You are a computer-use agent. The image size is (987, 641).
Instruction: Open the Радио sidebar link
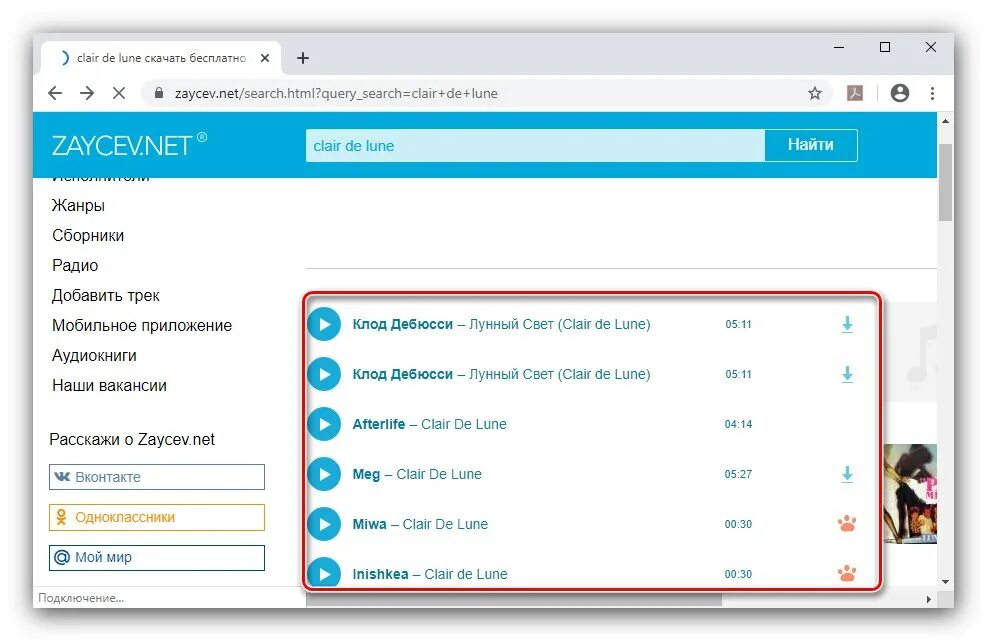[x=75, y=266]
